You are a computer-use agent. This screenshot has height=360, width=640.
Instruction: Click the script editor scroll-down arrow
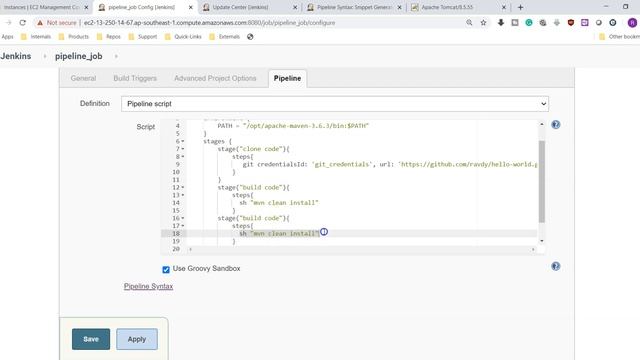542,241
